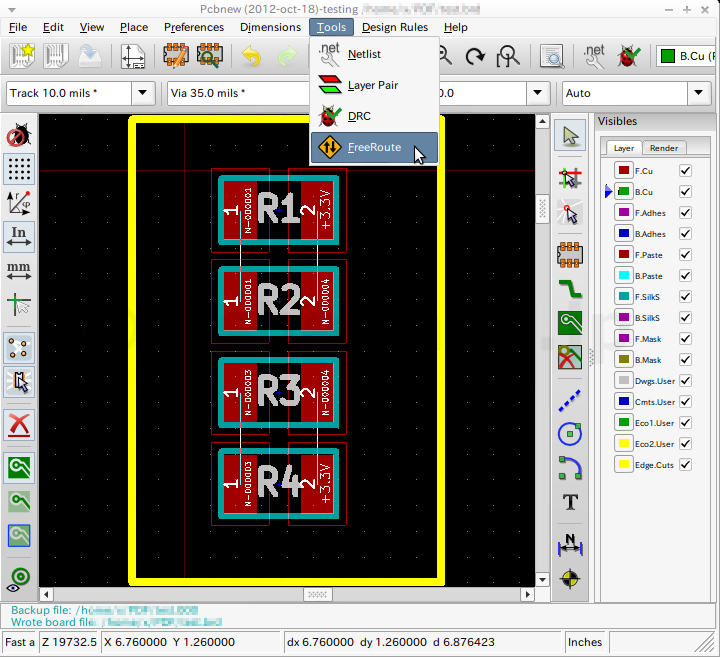Image resolution: width=720 pixels, height=657 pixels.
Task: Select the add text T tool
Action: (x=570, y=502)
